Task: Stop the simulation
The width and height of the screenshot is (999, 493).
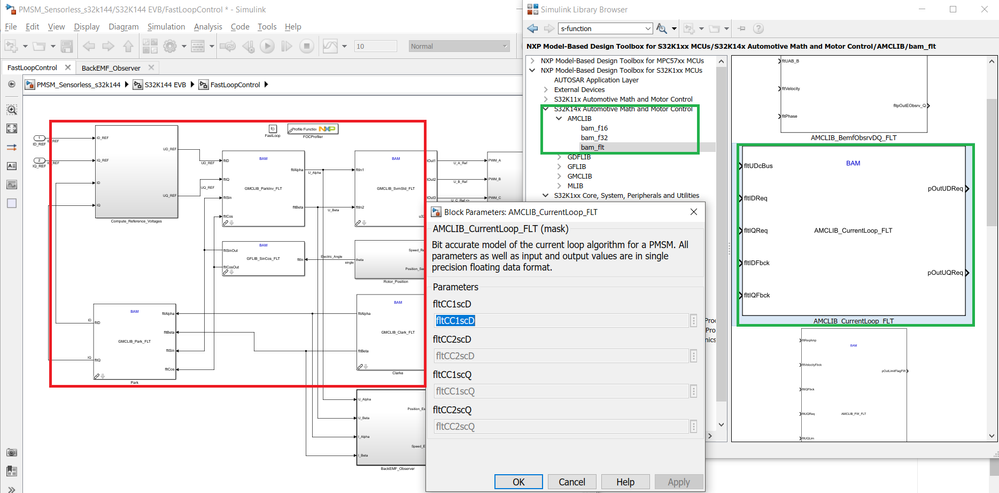Action: [x=306, y=46]
